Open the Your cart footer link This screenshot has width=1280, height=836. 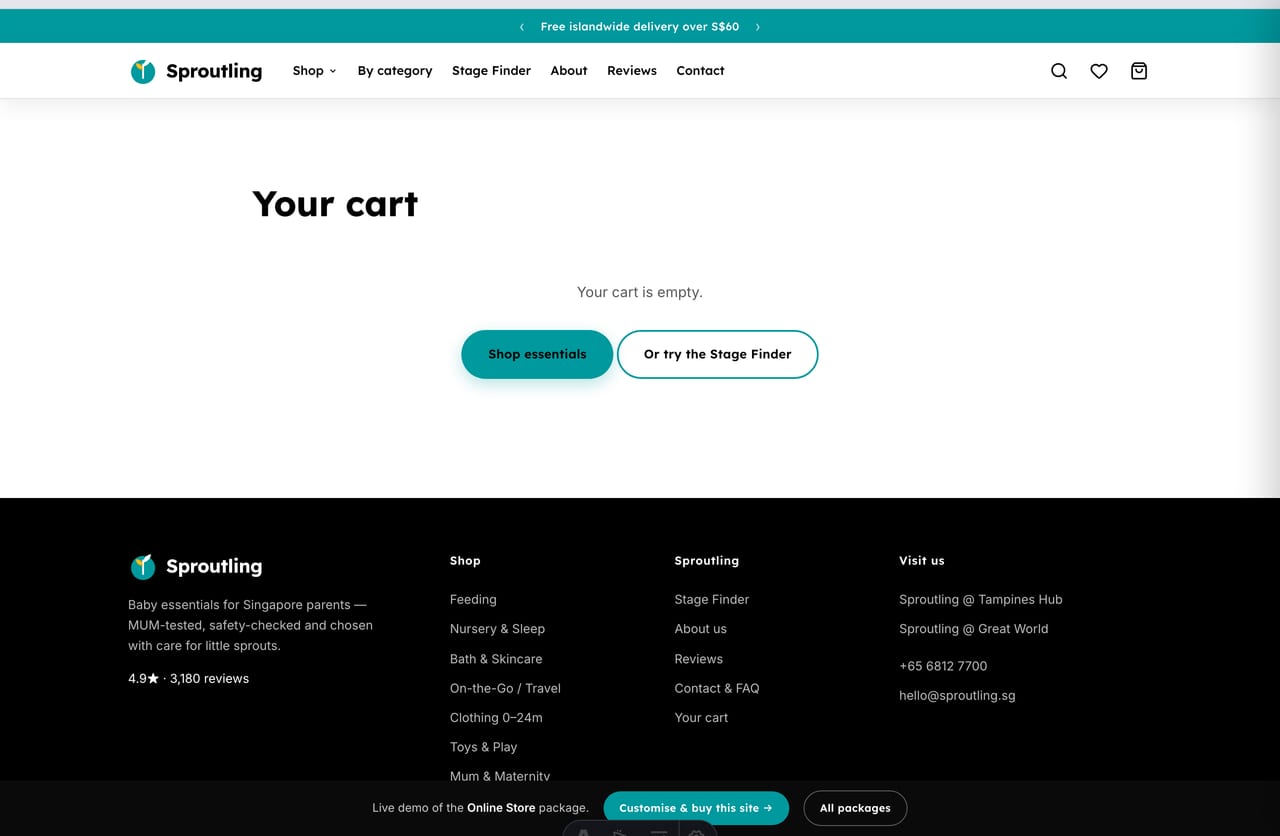(702, 718)
